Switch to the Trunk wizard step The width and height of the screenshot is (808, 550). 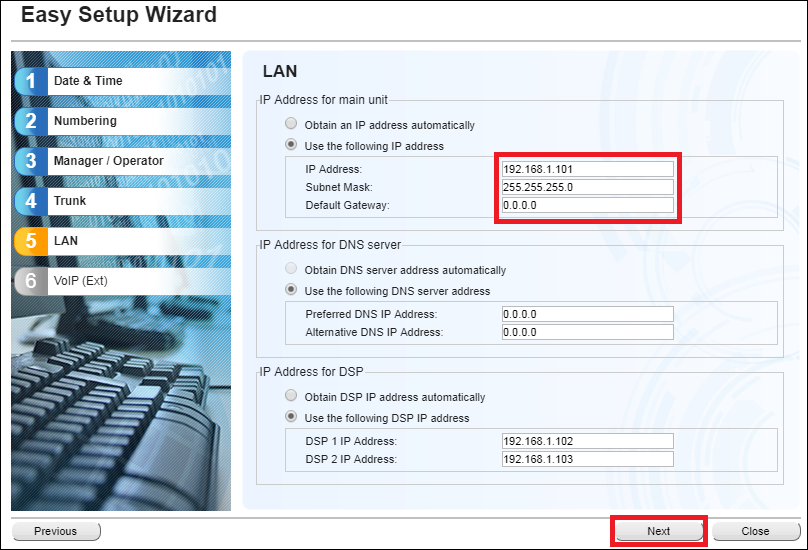(123, 201)
